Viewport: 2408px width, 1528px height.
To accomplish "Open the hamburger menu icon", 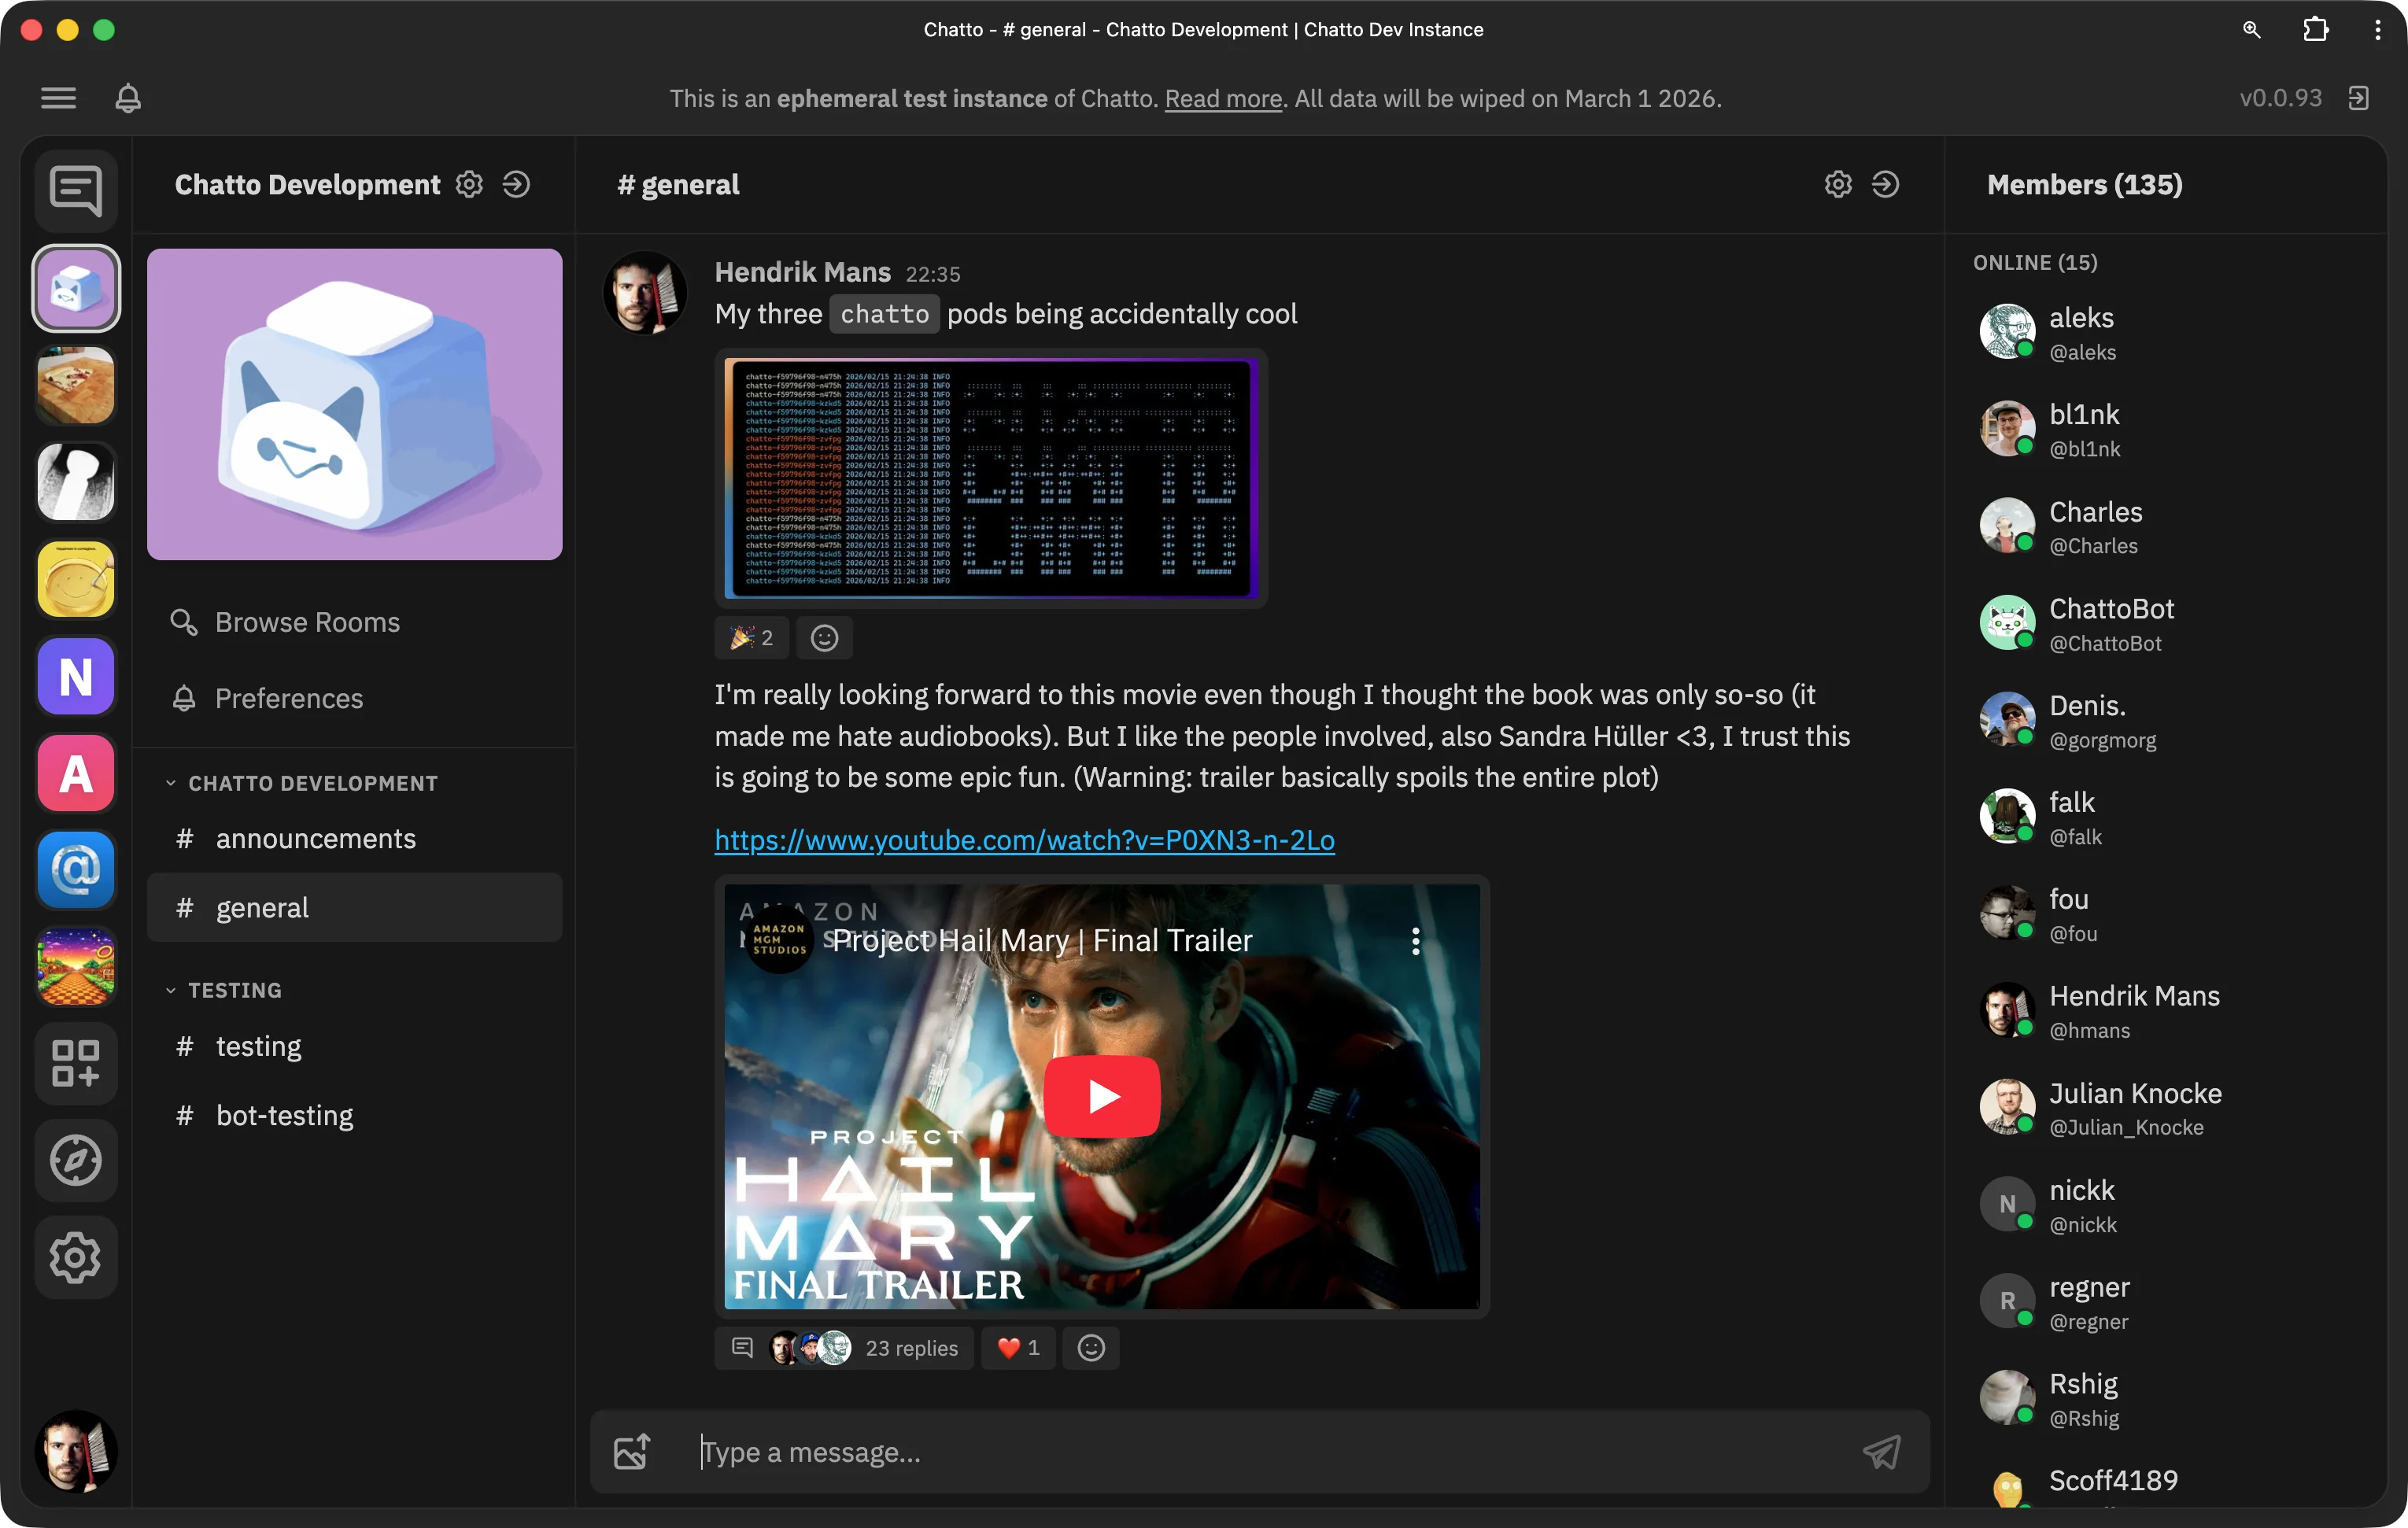I will [58, 98].
